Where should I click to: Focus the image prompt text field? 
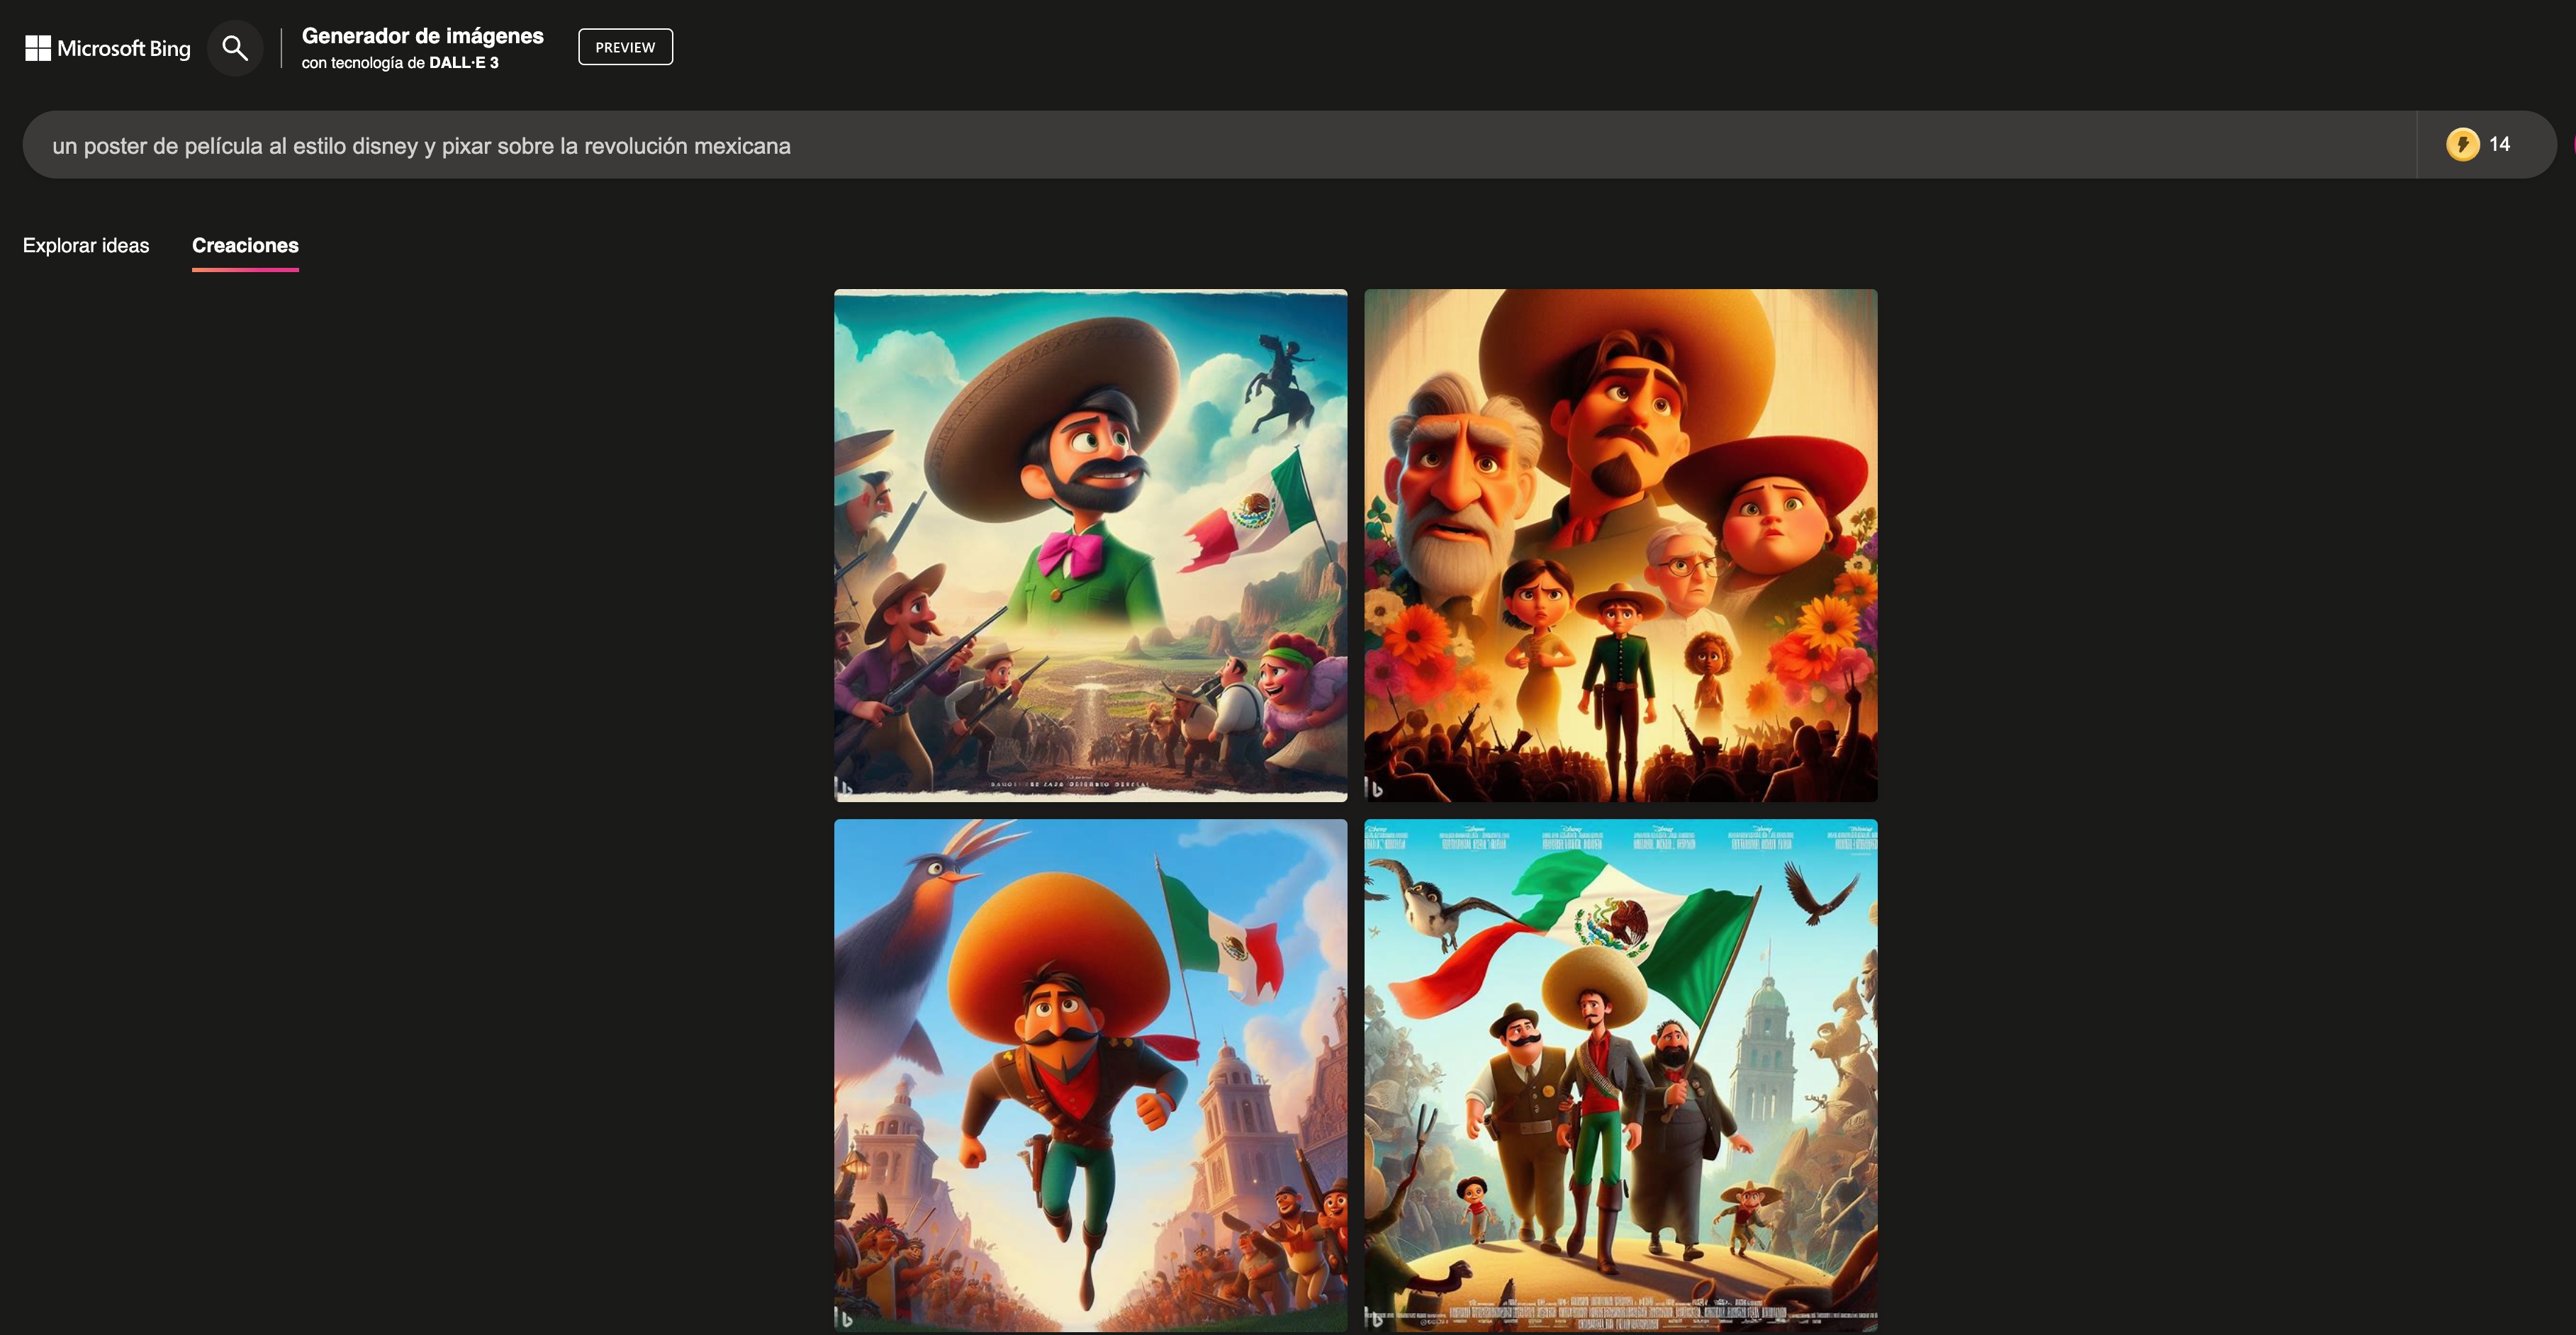1200,146
